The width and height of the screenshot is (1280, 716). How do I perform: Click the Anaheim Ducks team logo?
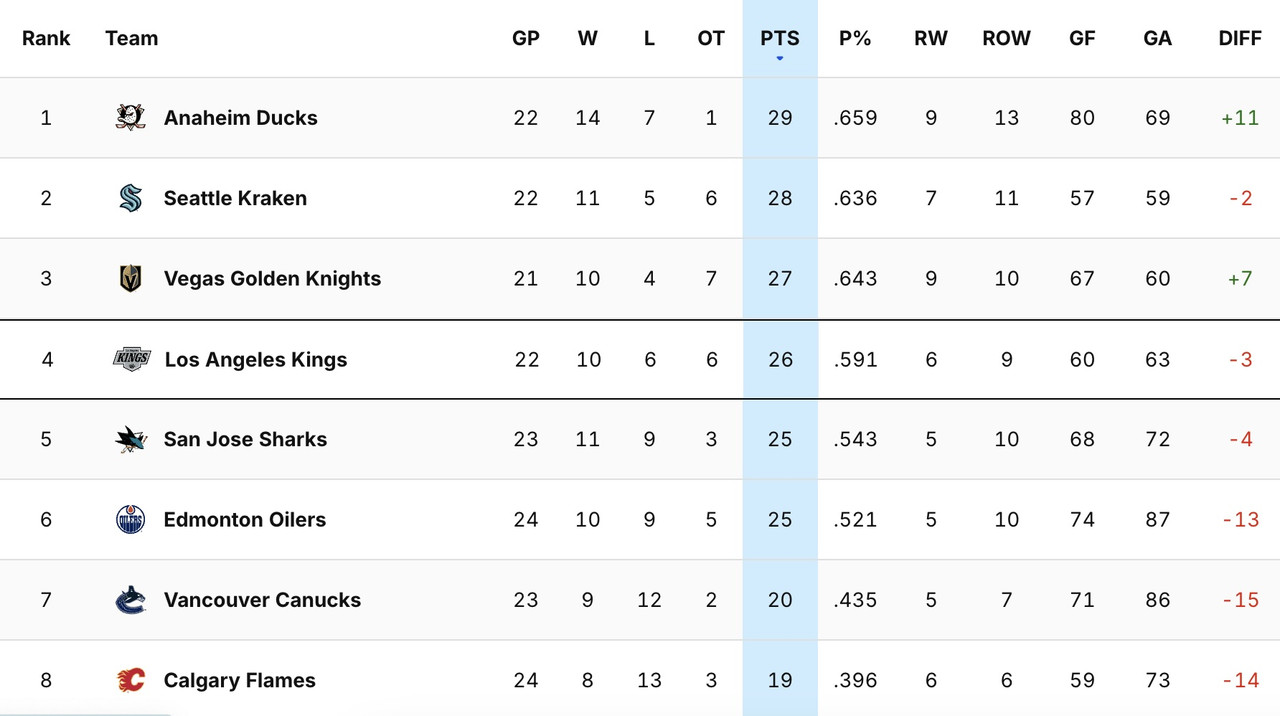click(131, 117)
